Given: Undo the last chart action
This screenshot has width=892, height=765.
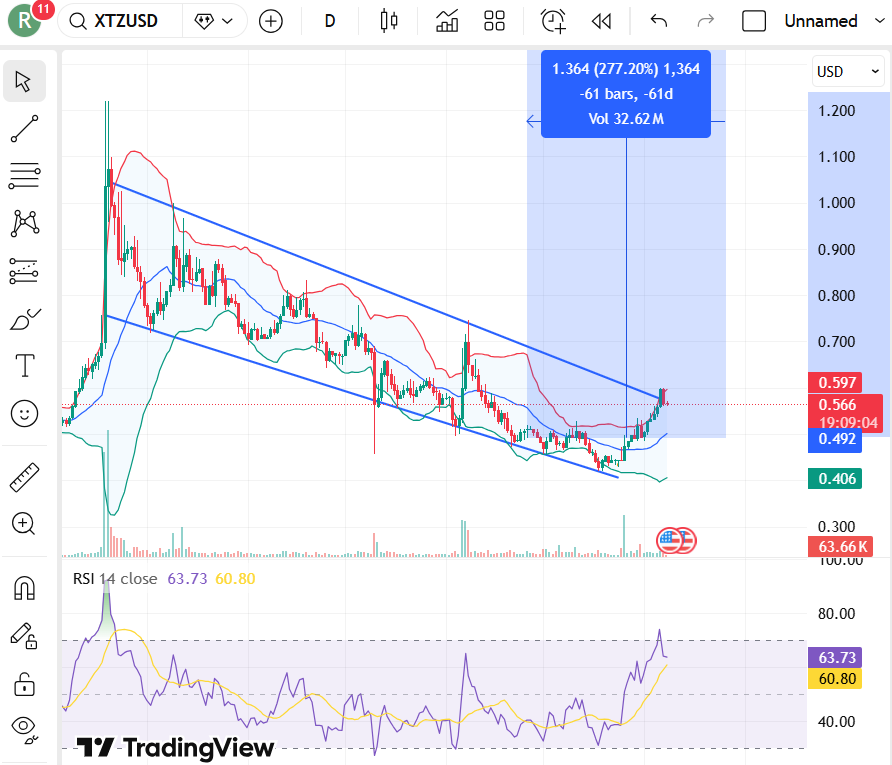Looking at the screenshot, I should 658,20.
